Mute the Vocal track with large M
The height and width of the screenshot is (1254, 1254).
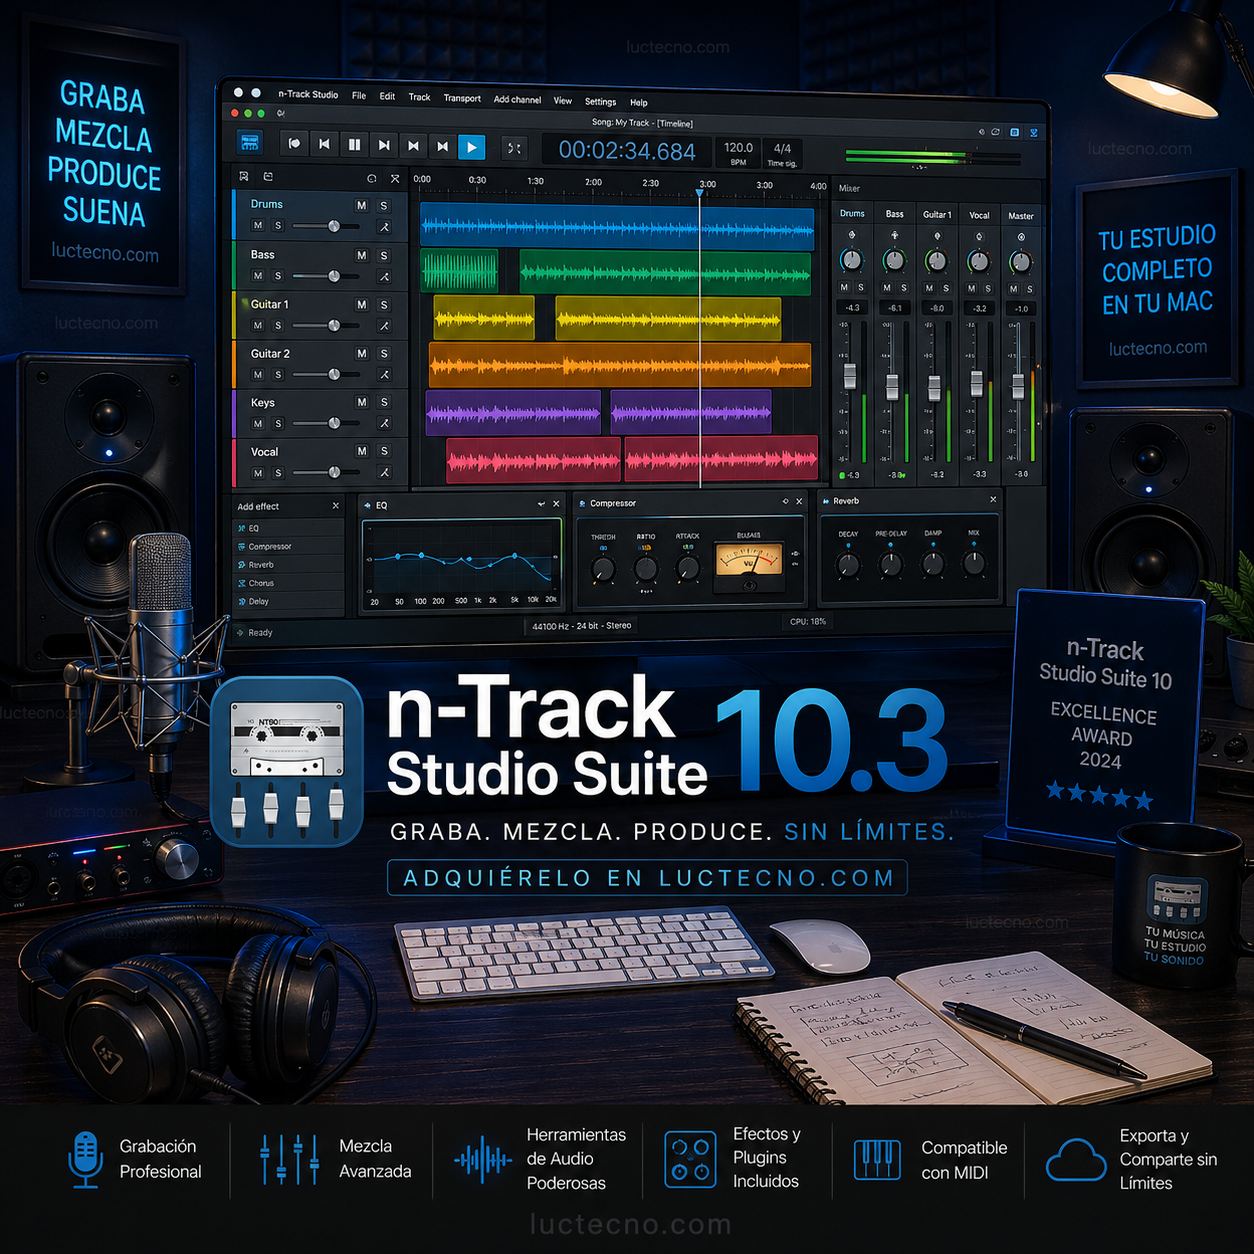(x=361, y=451)
